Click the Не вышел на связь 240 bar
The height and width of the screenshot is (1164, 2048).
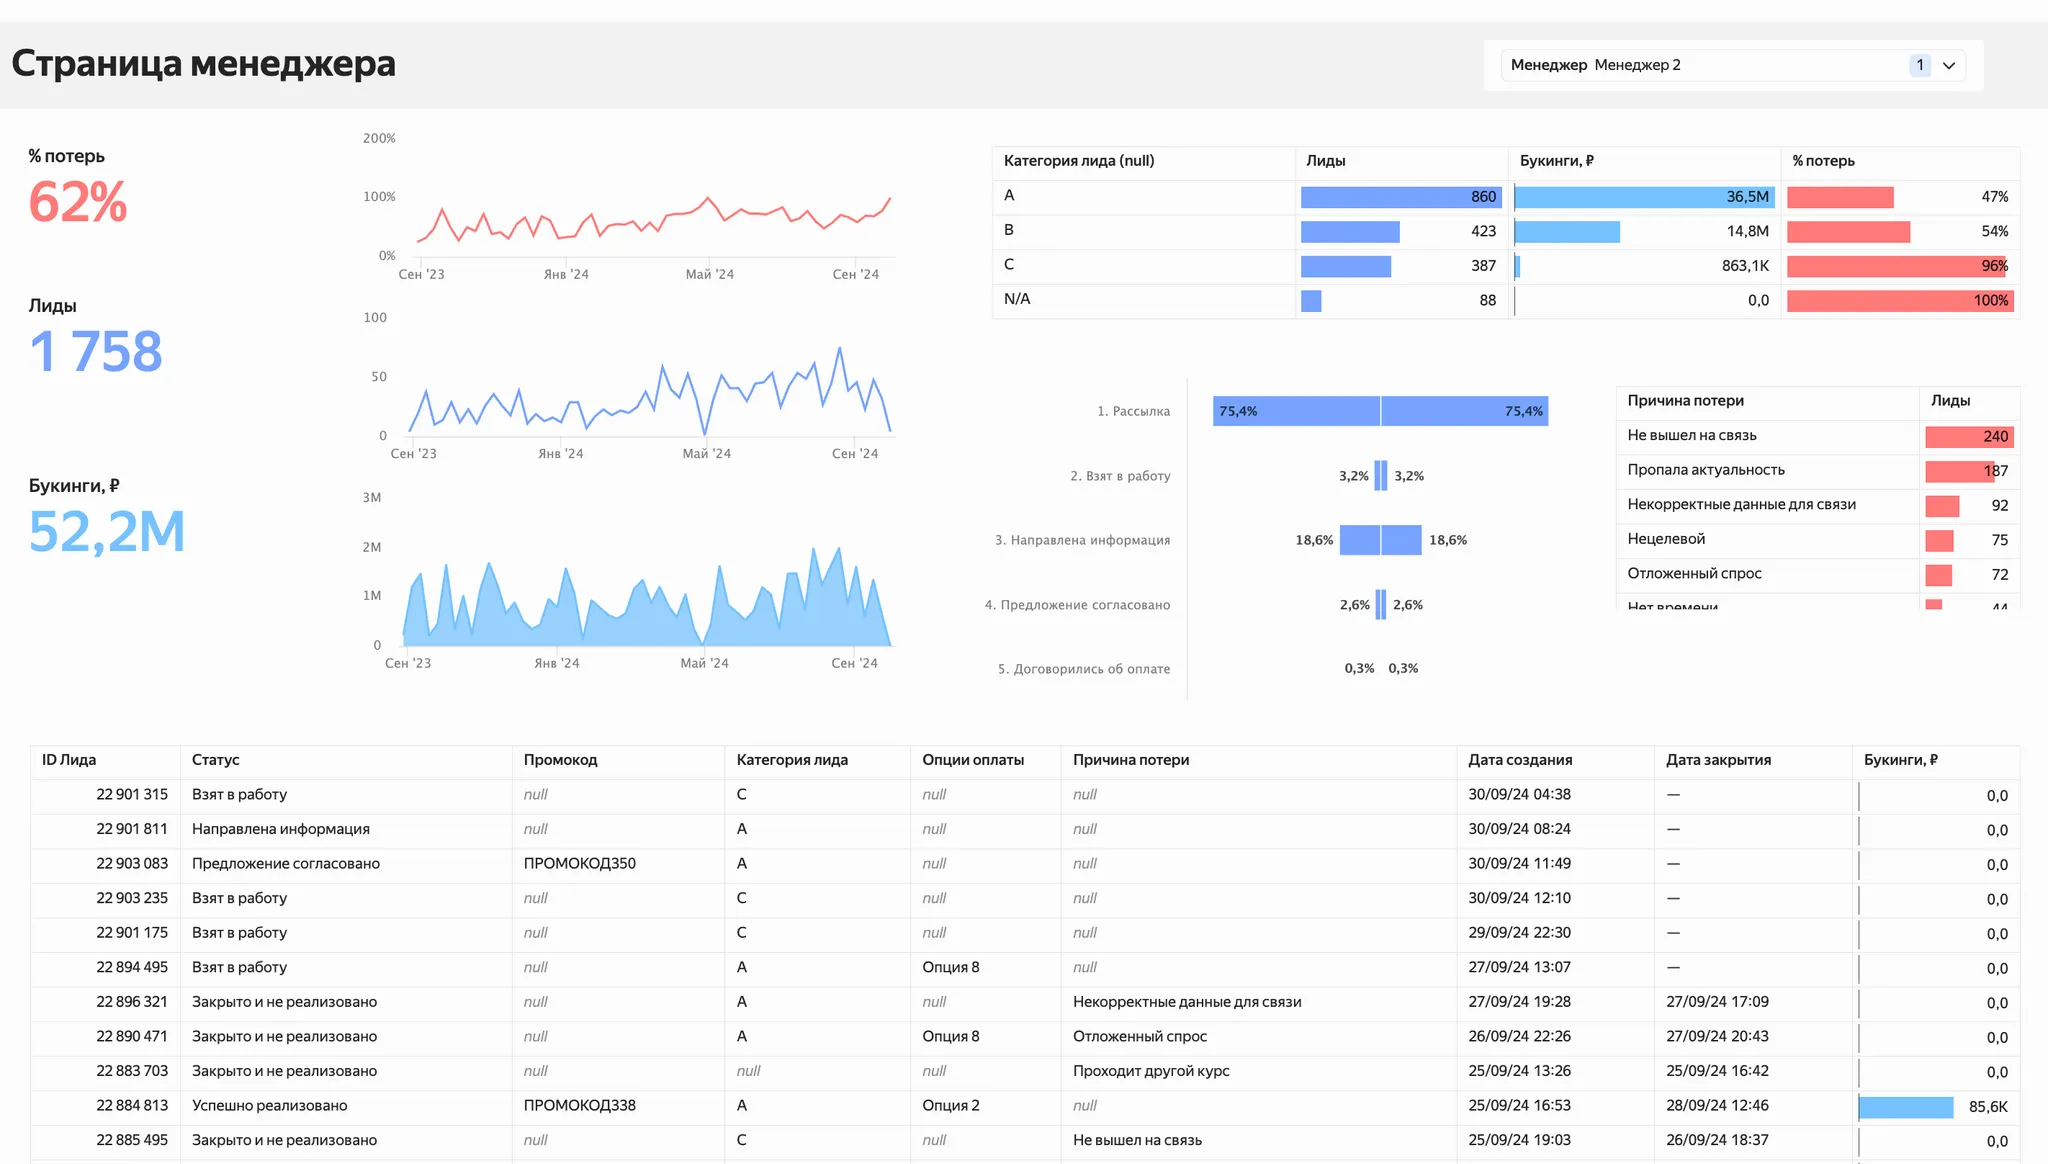tap(1968, 437)
